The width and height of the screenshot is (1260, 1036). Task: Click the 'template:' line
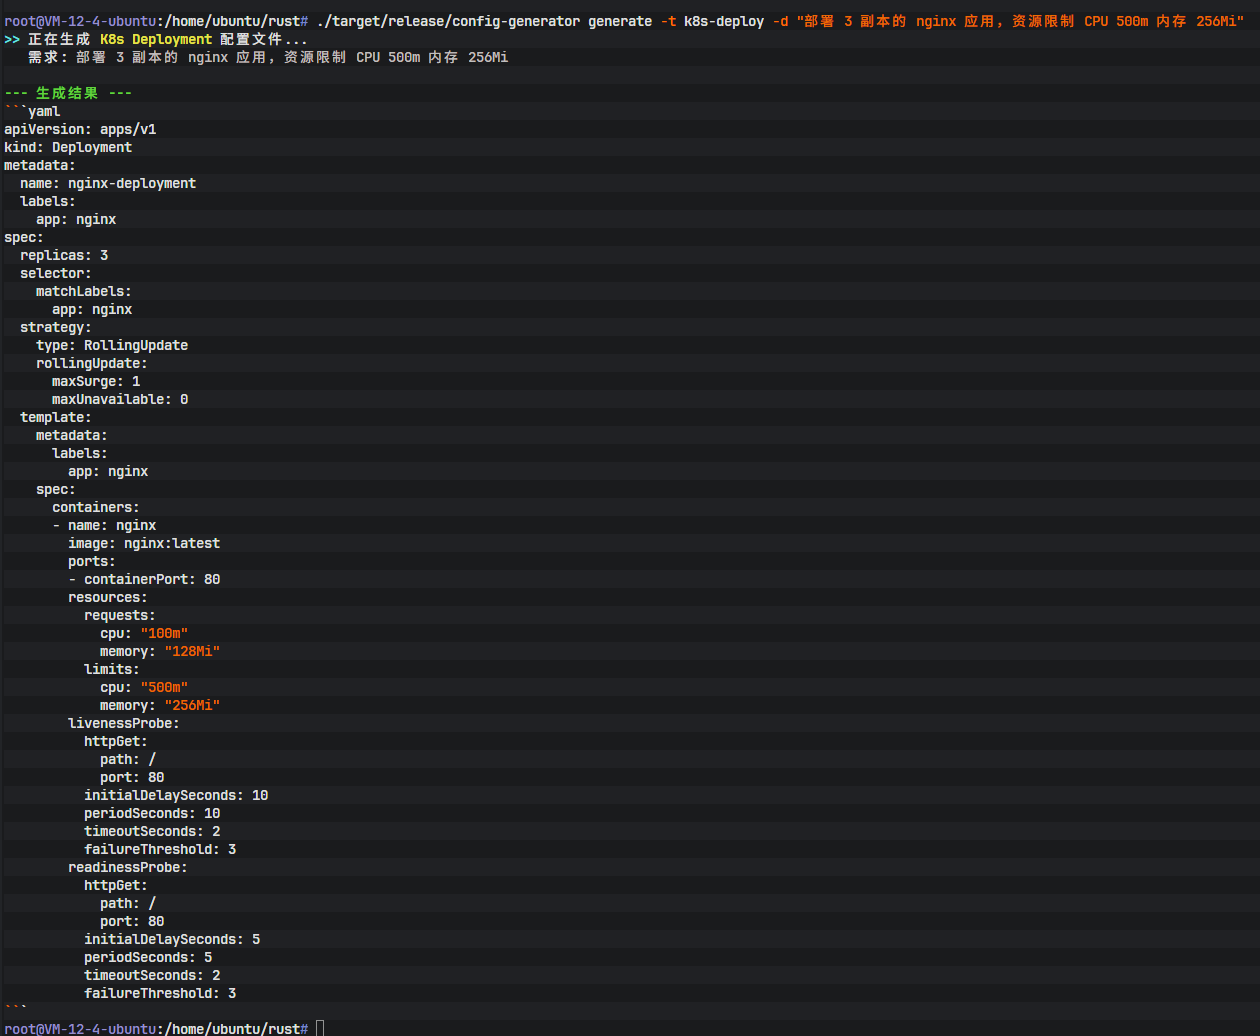click(x=56, y=417)
